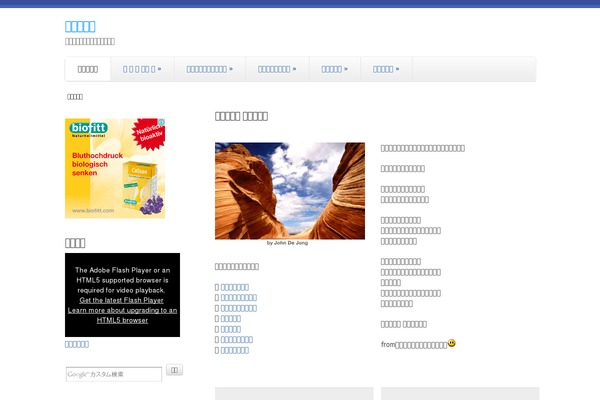Click the red canyon photo by John De Jong
The width and height of the screenshot is (600, 400).
point(290,191)
